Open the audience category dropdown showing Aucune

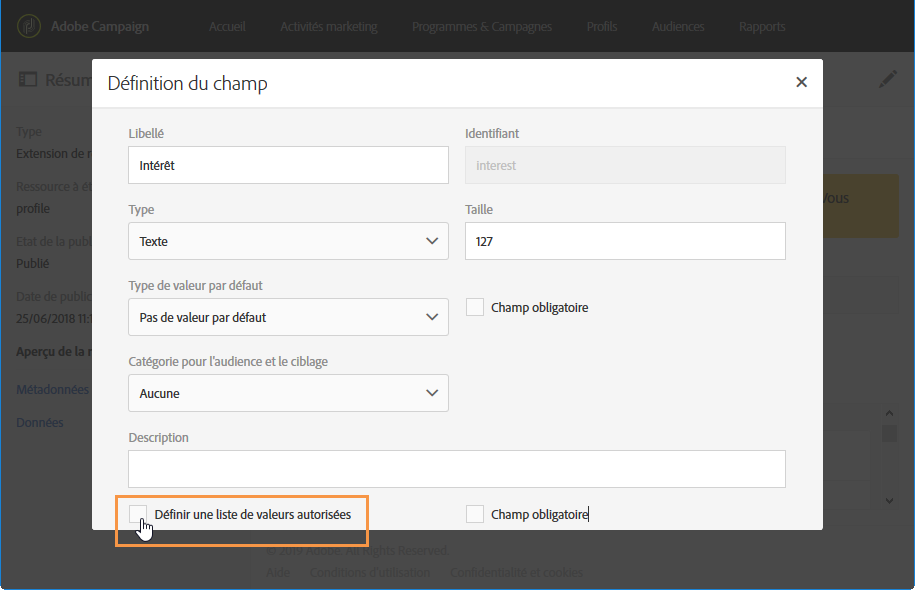pyautogui.click(x=288, y=393)
